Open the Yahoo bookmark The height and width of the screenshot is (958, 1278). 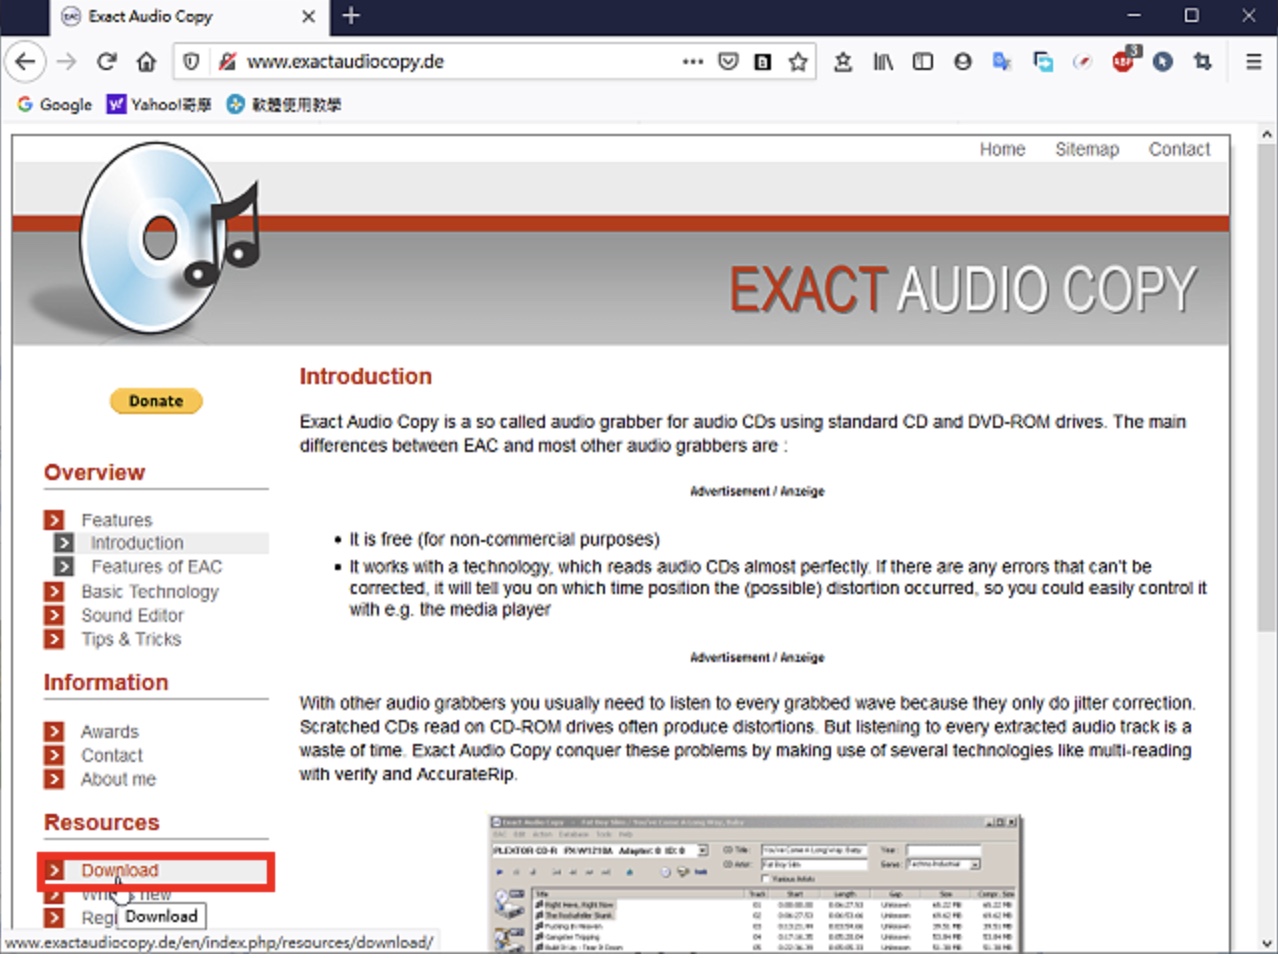(x=159, y=104)
